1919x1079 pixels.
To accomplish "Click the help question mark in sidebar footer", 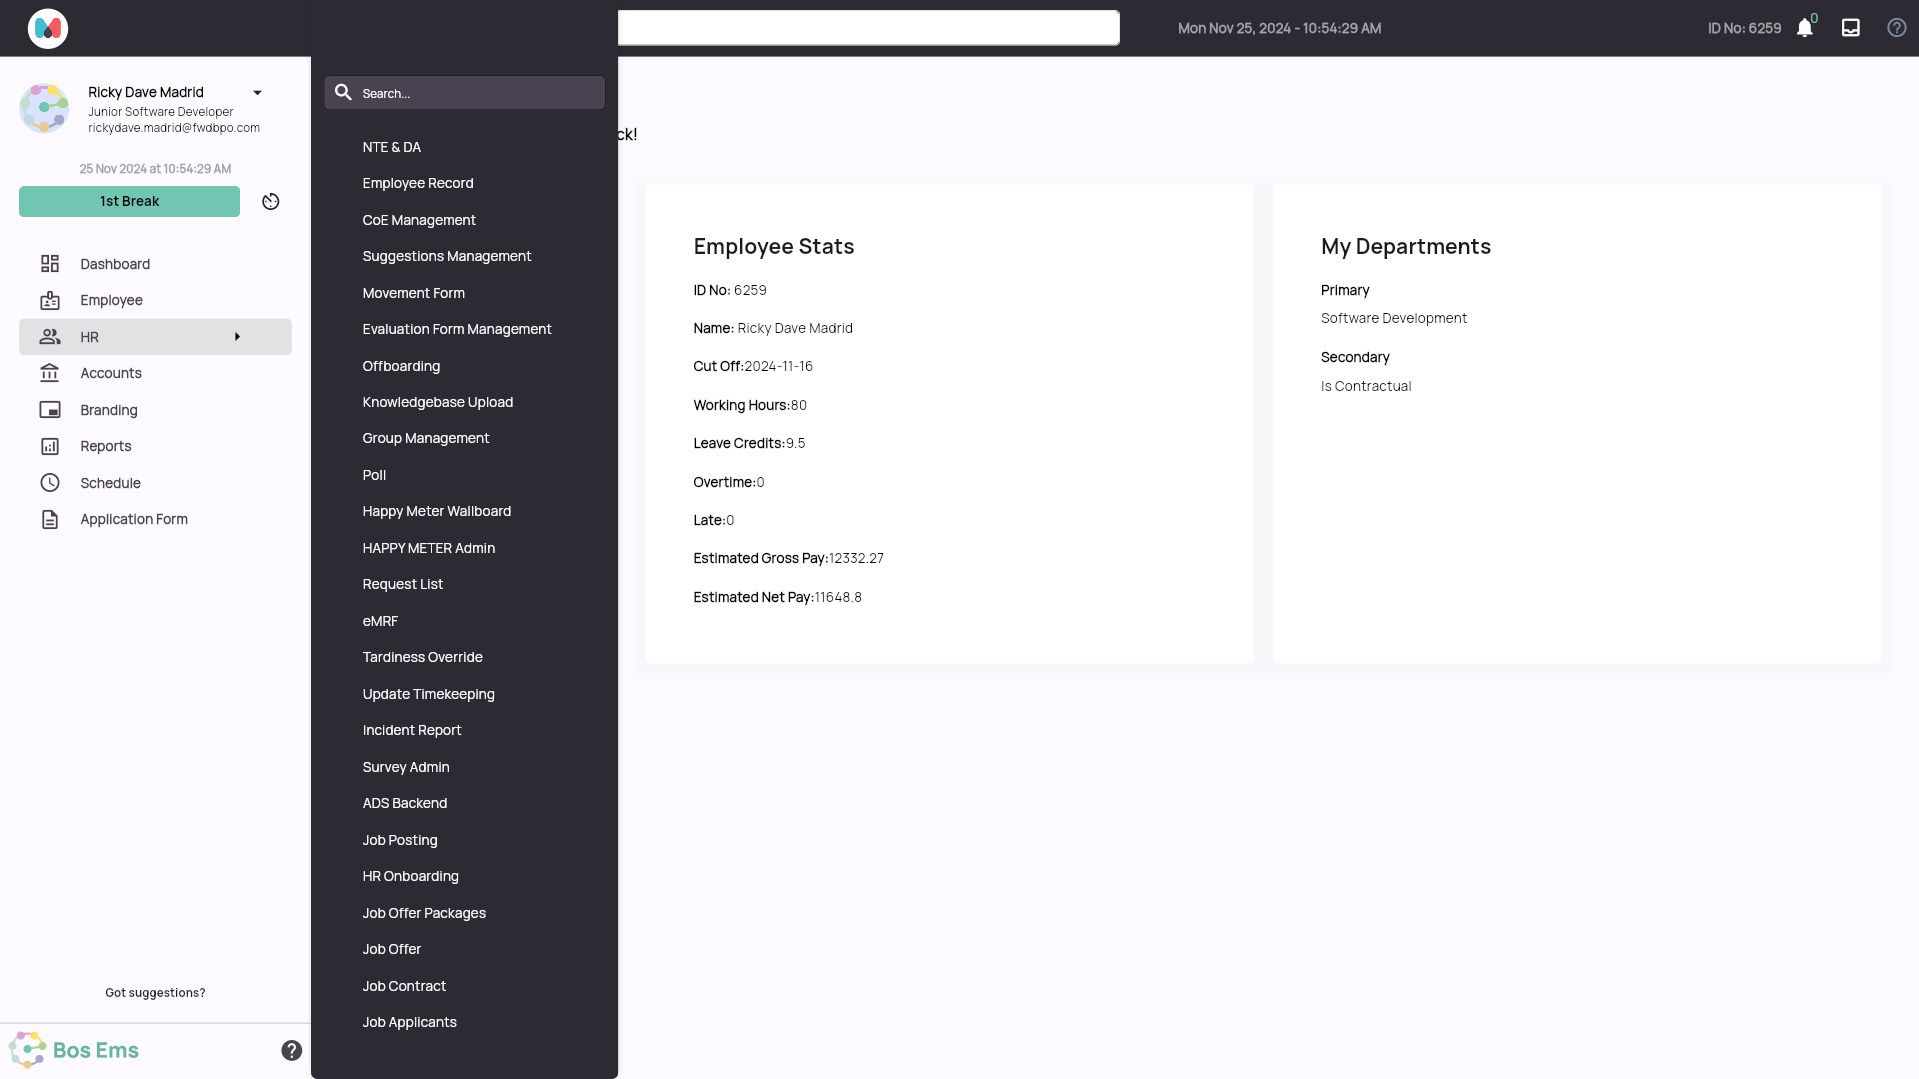I will (292, 1050).
